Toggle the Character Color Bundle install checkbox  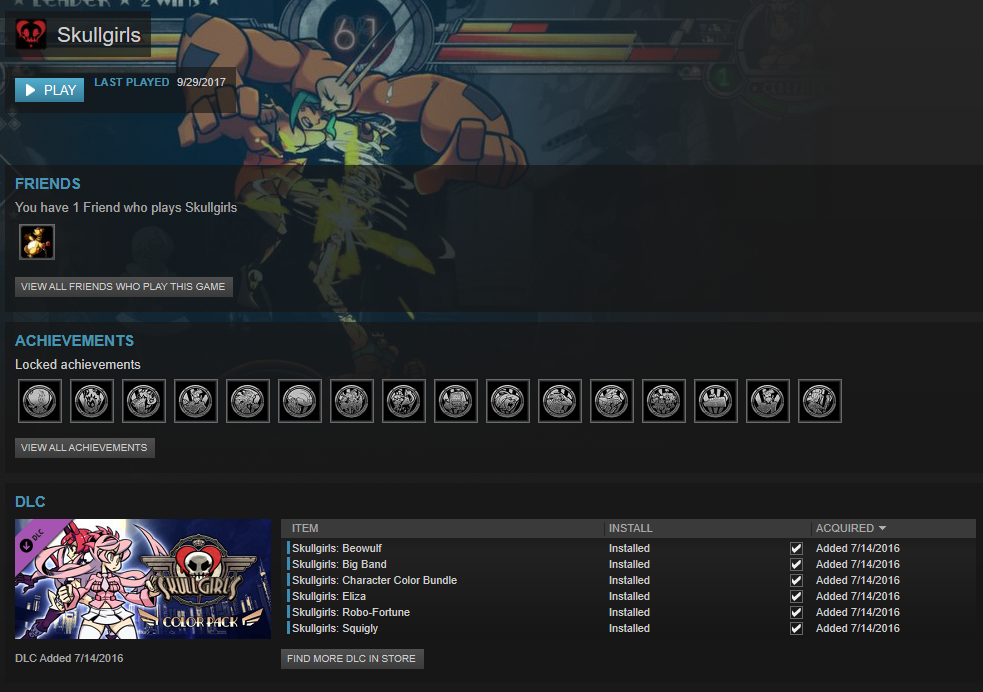coord(796,580)
